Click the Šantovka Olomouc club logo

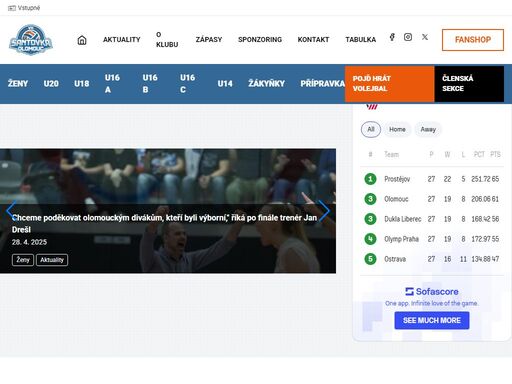[31, 40]
